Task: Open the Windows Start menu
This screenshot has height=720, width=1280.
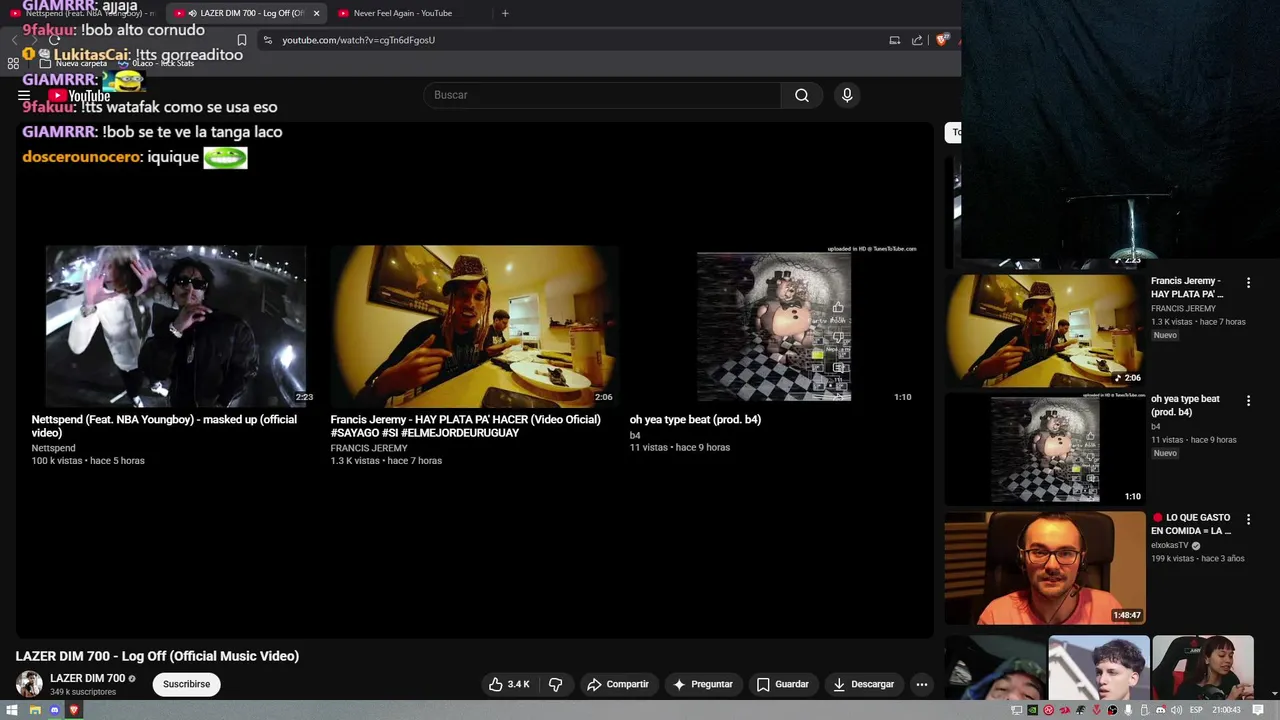Action: (13, 710)
